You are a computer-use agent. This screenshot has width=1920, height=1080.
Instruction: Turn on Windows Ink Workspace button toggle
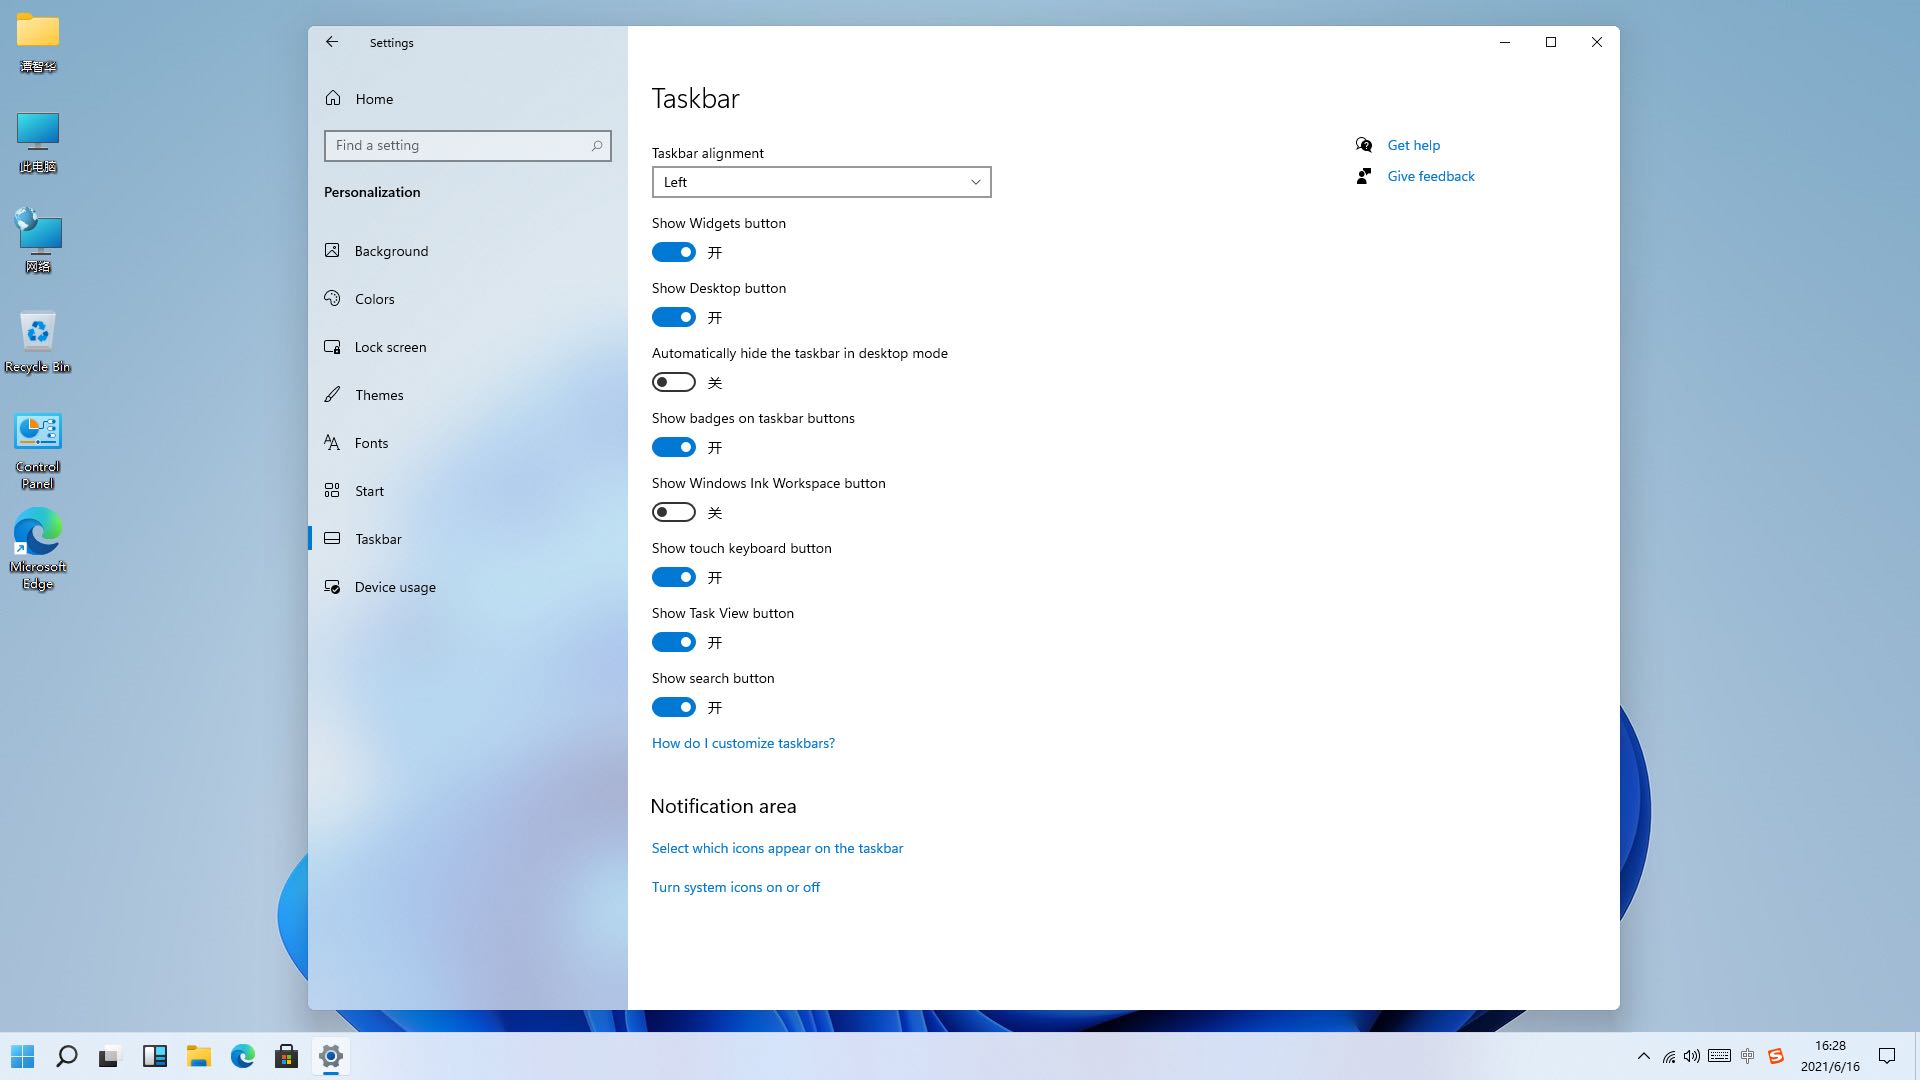click(x=674, y=512)
